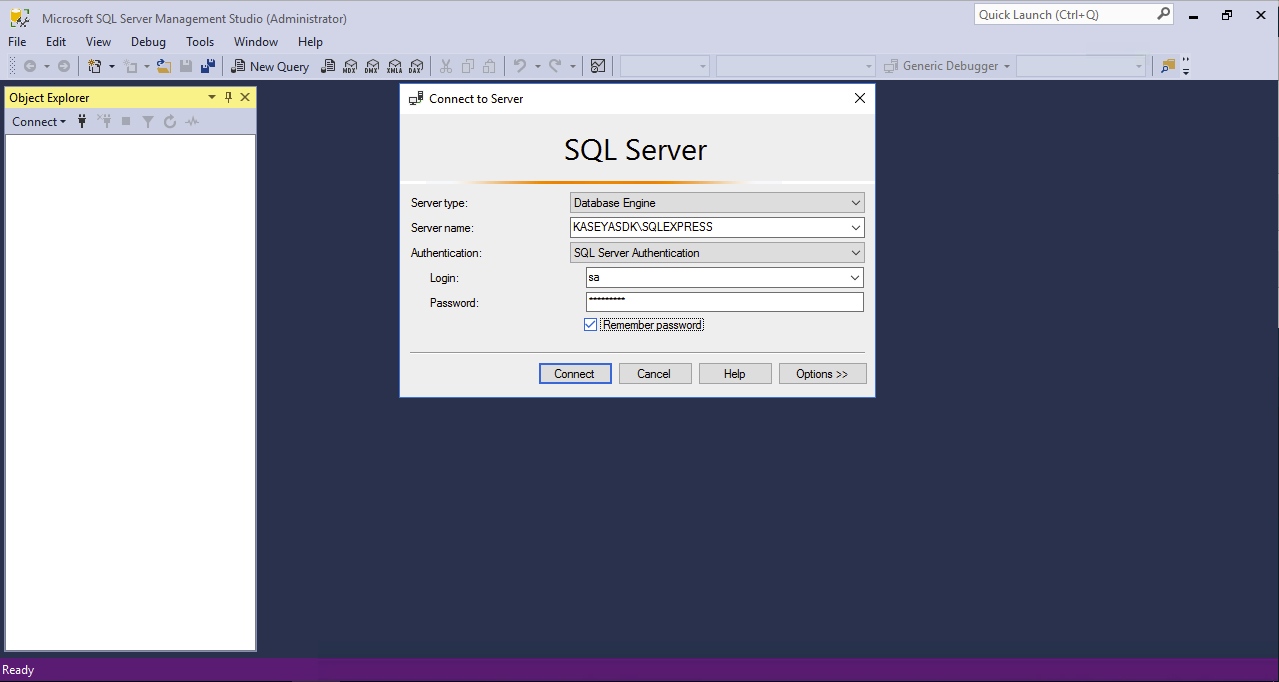This screenshot has width=1279, height=682.
Task: Click the New Query toolbar button
Action: [x=270, y=66]
